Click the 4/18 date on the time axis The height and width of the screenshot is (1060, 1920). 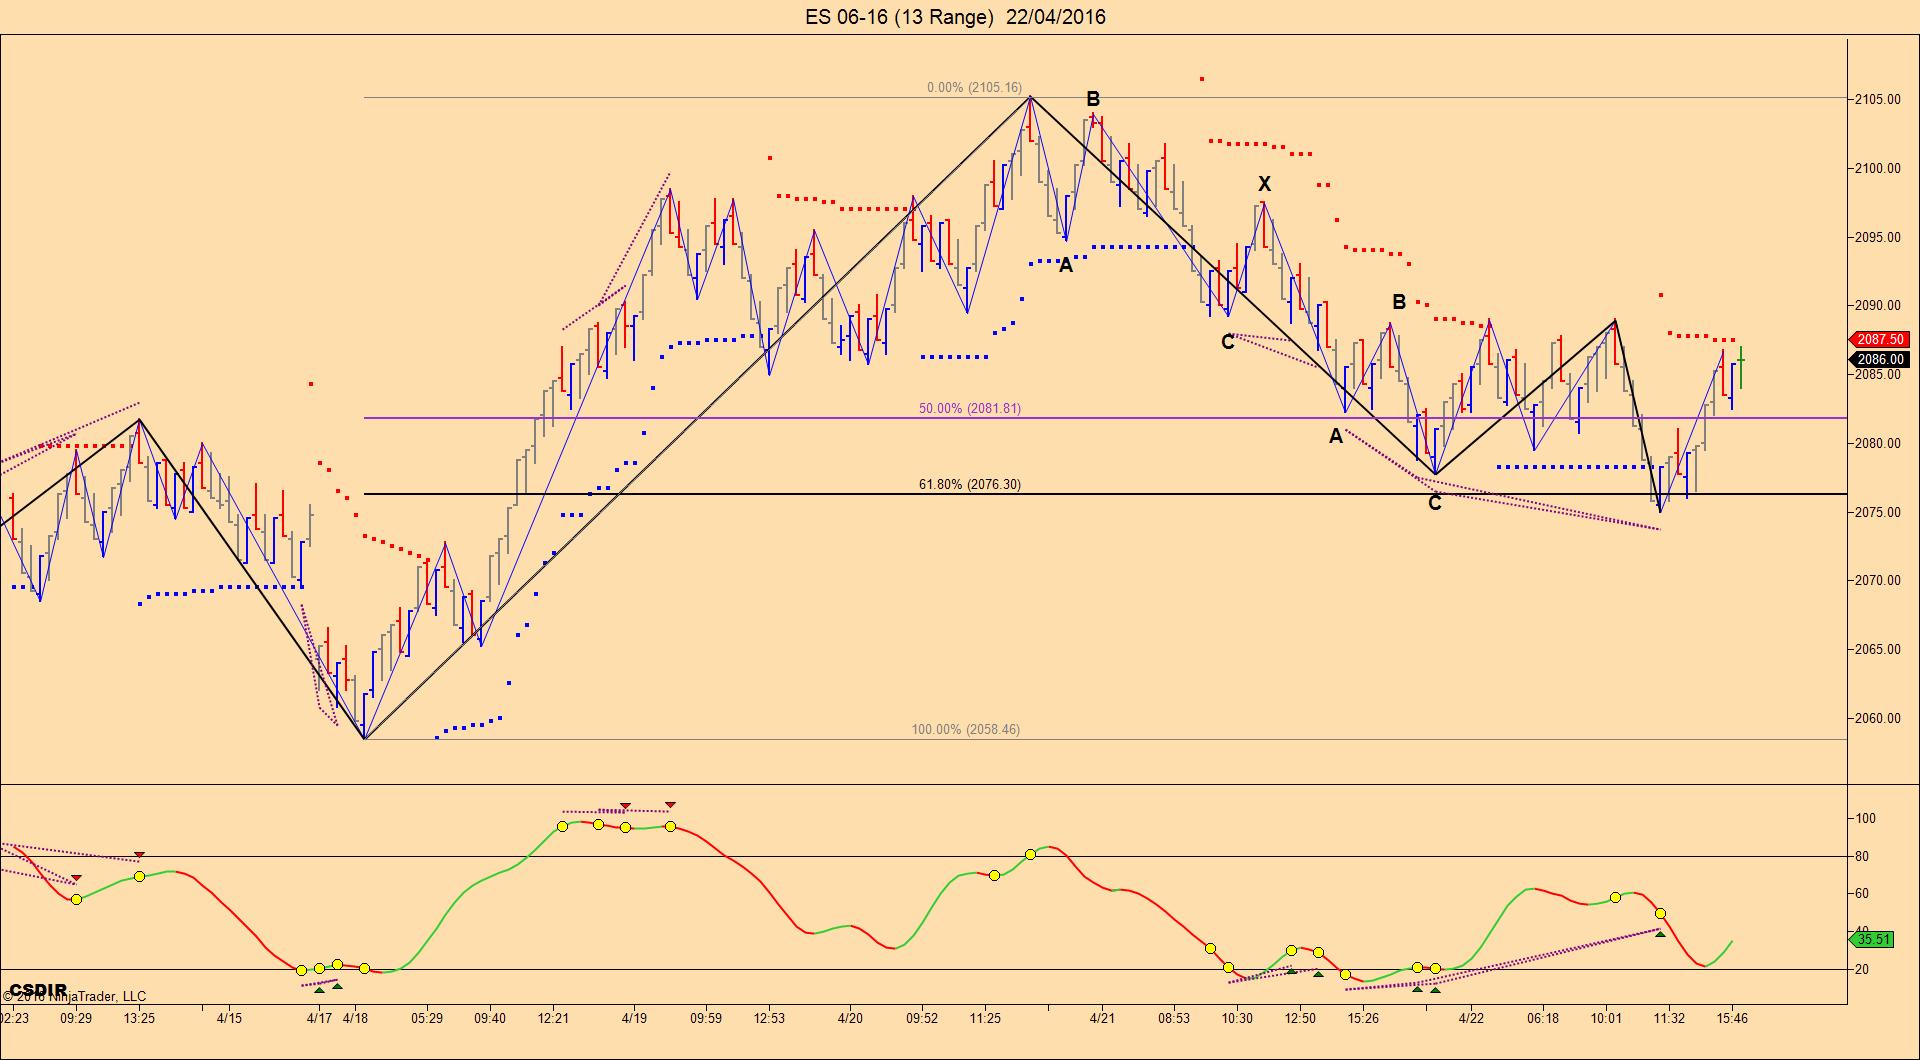pos(355,1019)
